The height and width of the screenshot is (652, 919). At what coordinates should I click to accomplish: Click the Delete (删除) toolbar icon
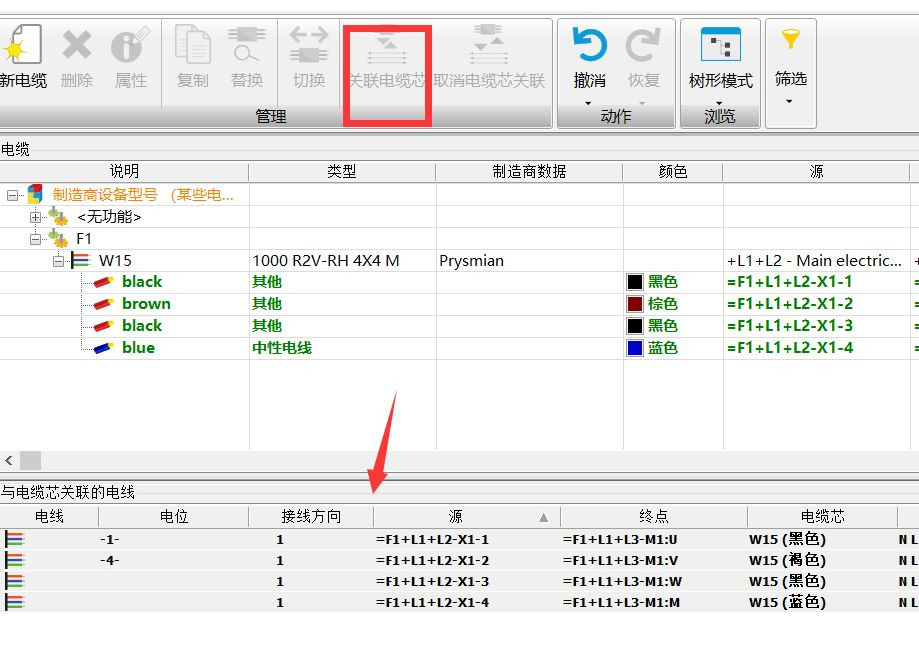pyautogui.click(x=77, y=47)
